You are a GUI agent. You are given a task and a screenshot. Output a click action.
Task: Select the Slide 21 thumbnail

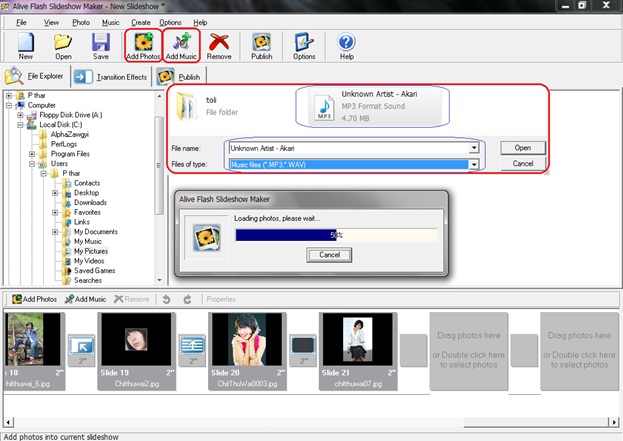(x=358, y=351)
